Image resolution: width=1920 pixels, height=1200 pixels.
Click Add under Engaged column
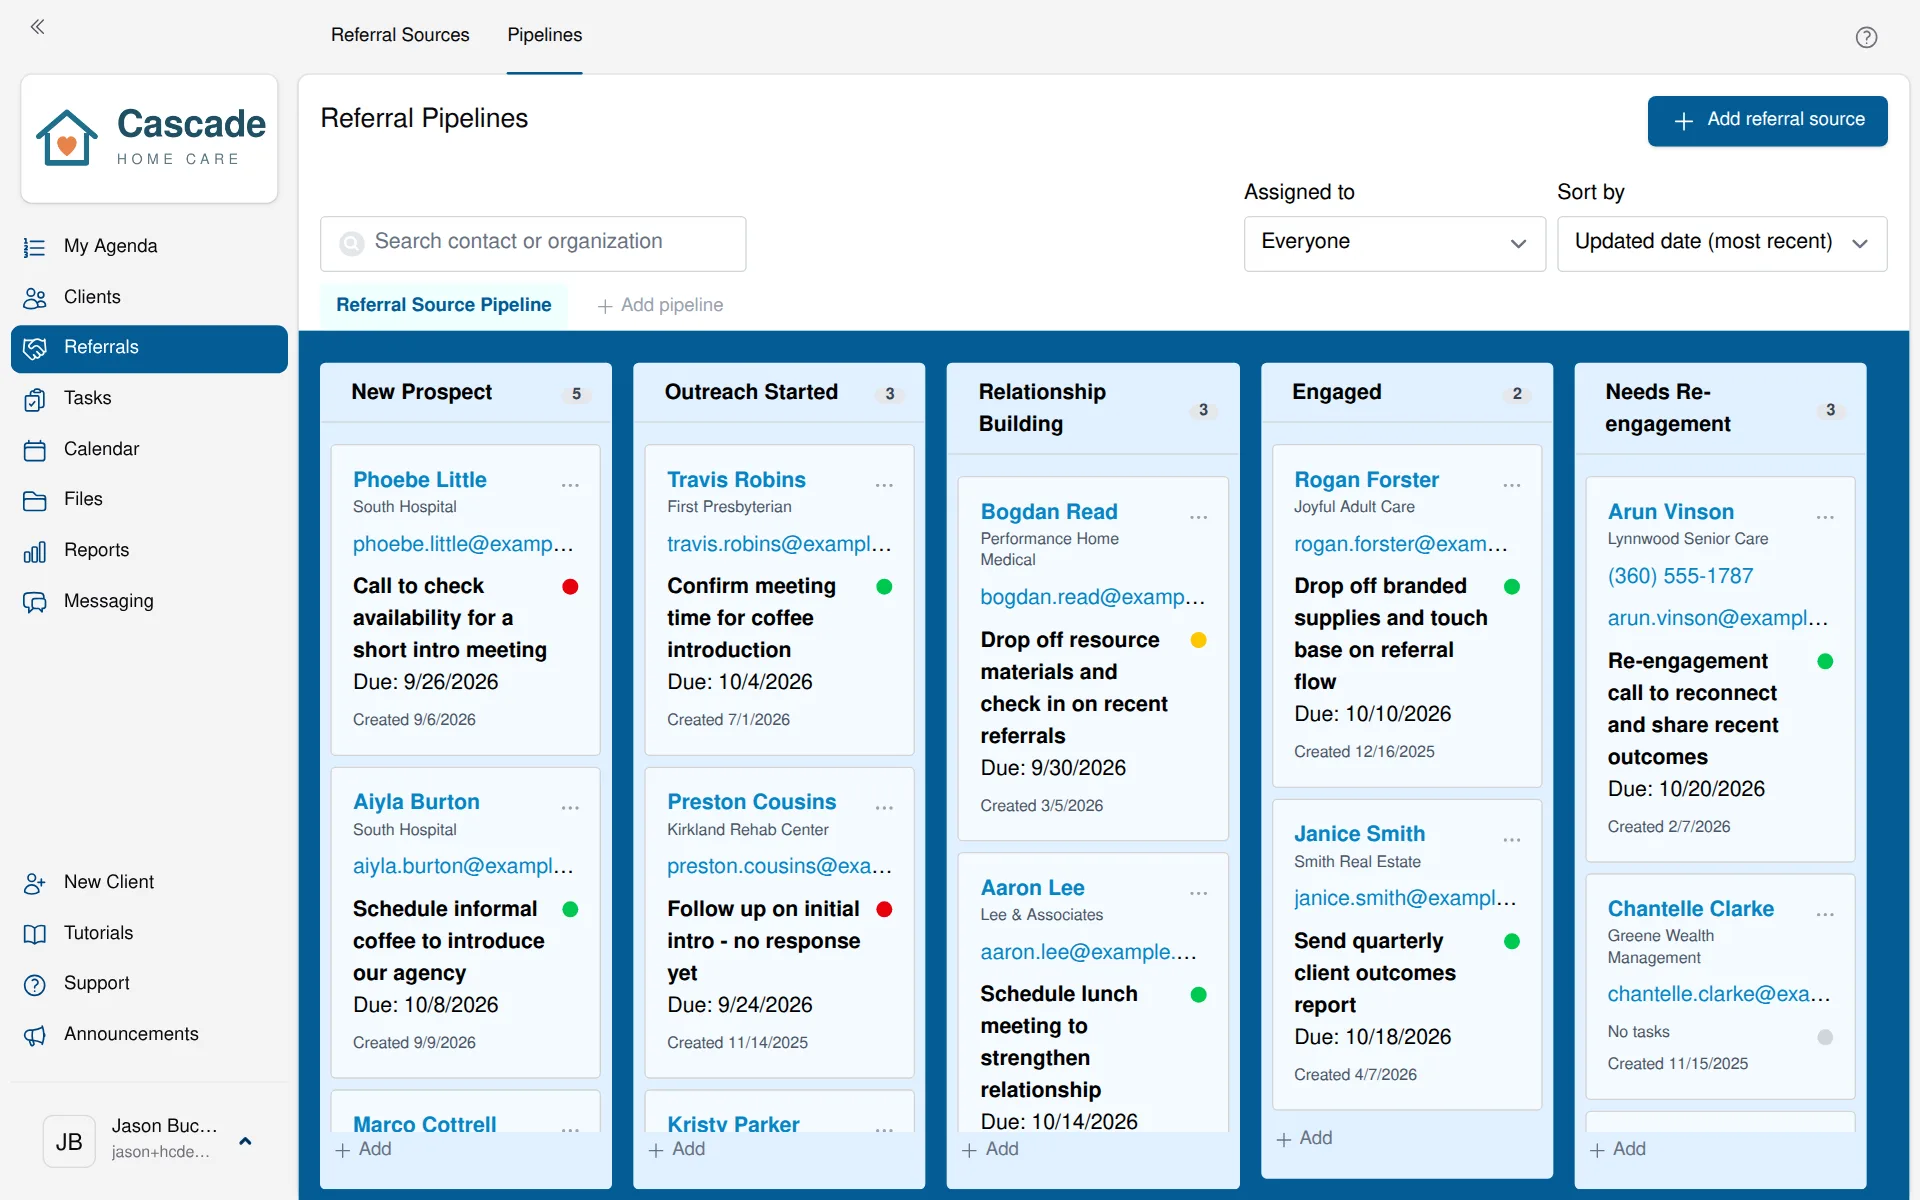point(1304,1138)
